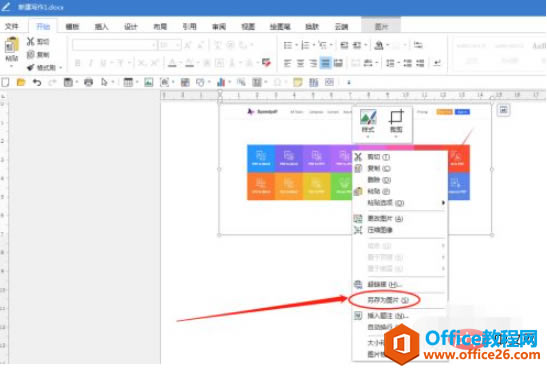Switch to the Review ribbon tab

click(219, 27)
